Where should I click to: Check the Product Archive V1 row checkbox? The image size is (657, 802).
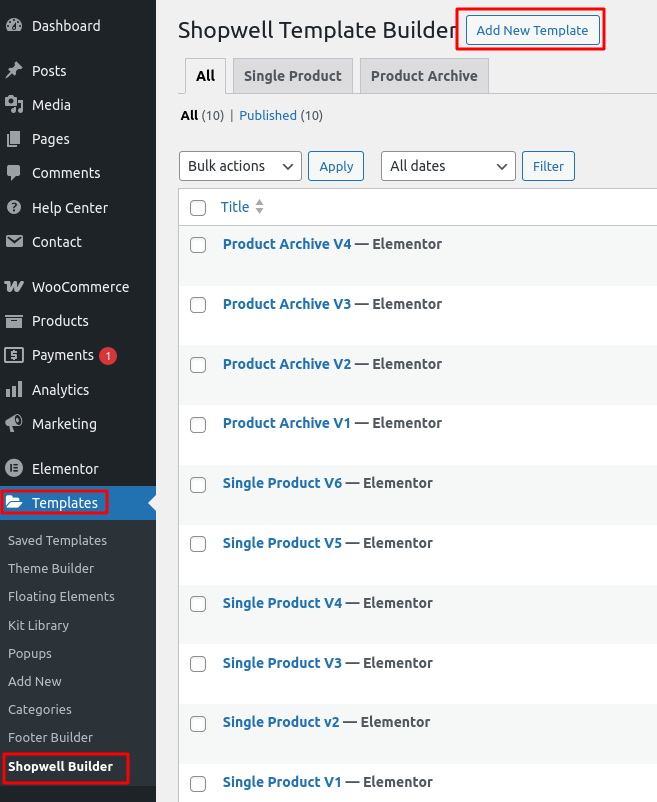(x=198, y=425)
